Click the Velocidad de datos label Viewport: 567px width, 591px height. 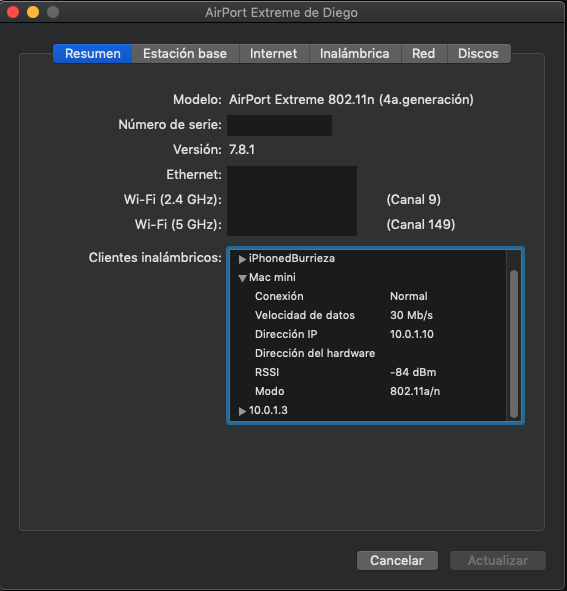[x=305, y=315]
